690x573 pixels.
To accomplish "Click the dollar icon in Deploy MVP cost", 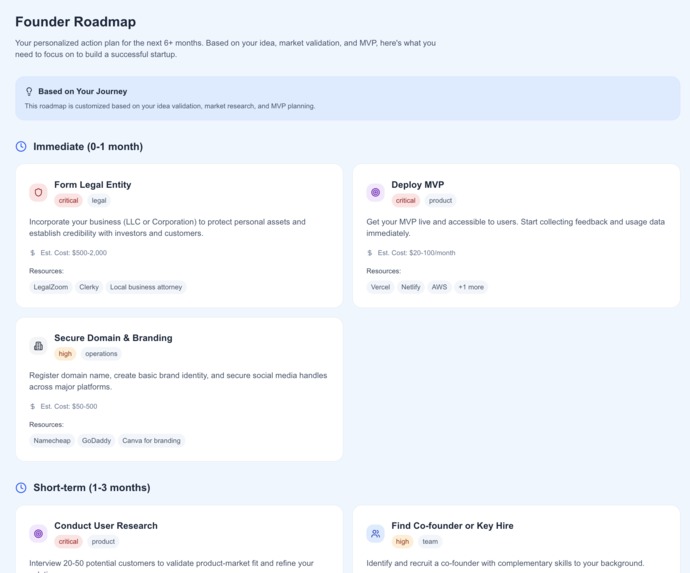I will (370, 253).
